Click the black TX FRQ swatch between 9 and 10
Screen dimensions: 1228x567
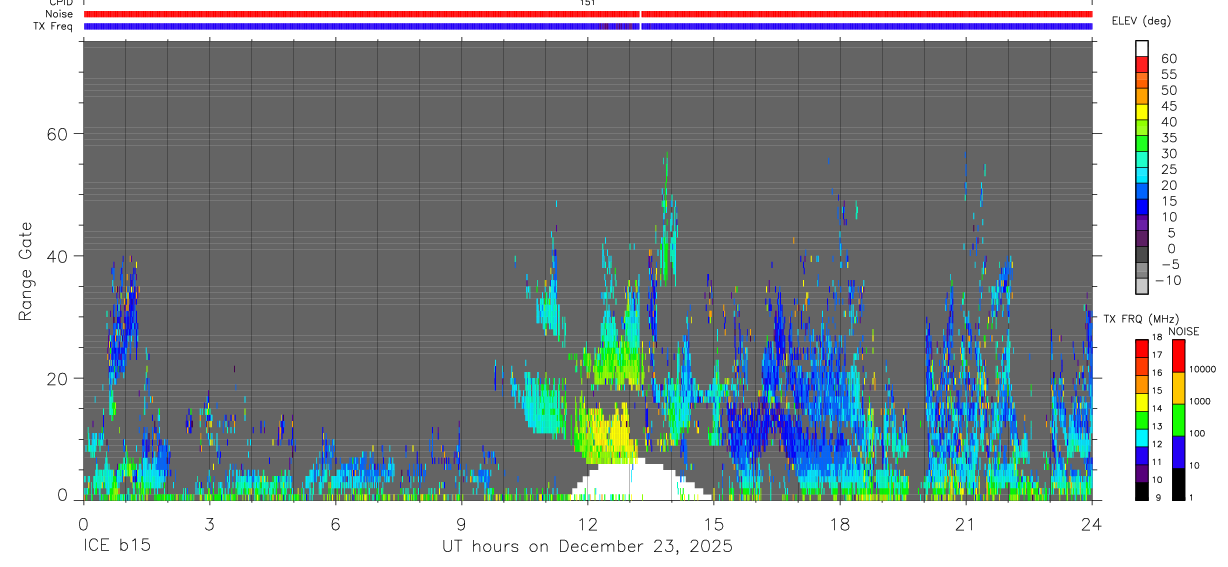[1142, 491]
